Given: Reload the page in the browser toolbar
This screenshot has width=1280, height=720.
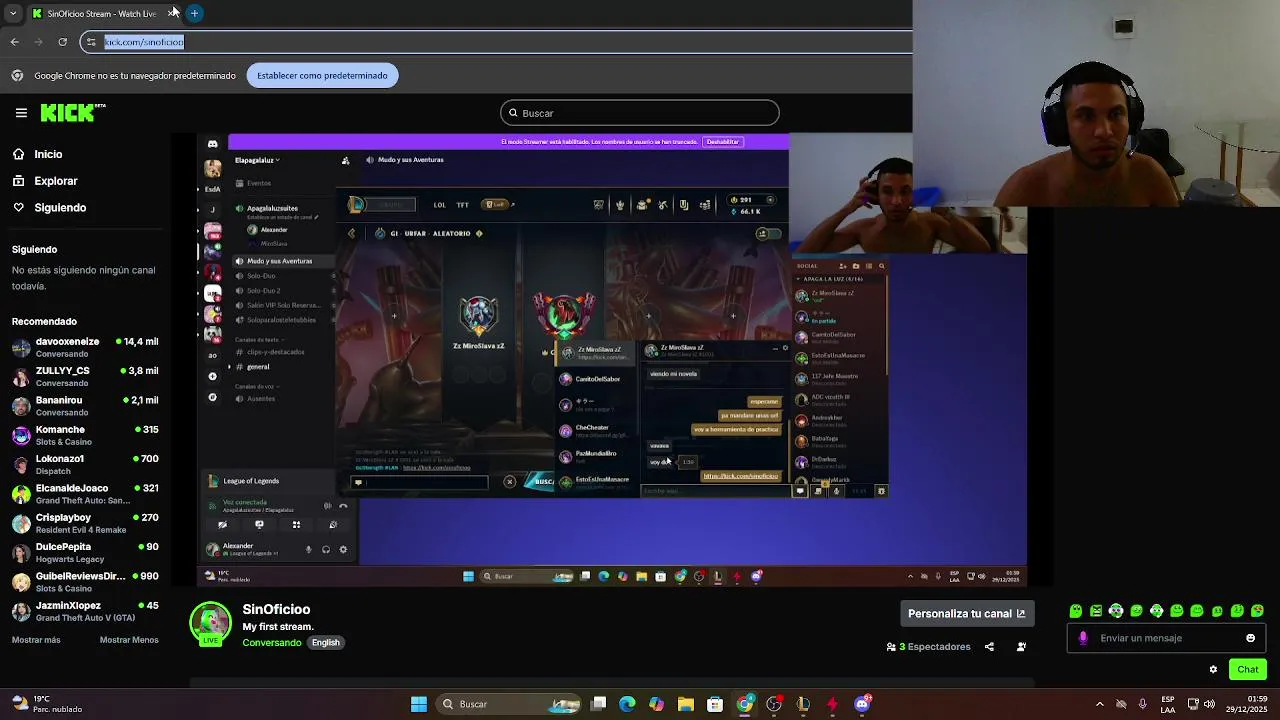Looking at the screenshot, I should (x=62, y=42).
